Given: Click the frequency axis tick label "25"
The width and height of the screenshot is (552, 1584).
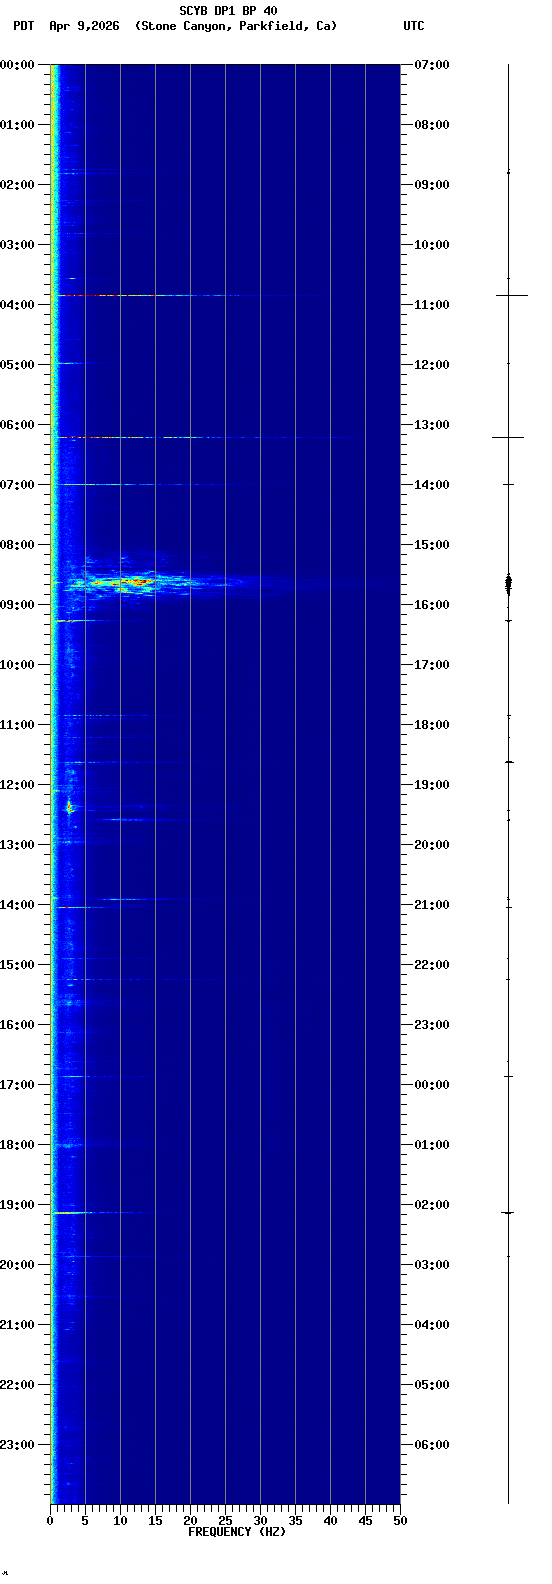Looking at the screenshot, I should coord(225,1521).
